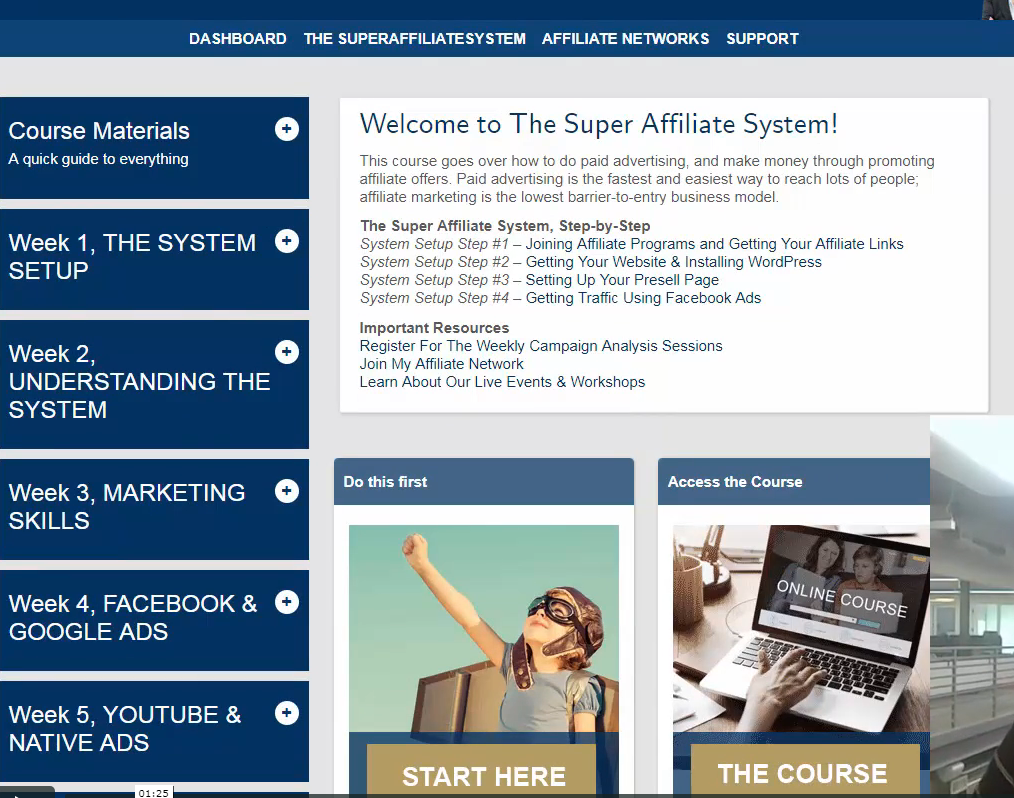1014x798 pixels.
Task: Expand Course Materials with plus icon
Action: pyautogui.click(x=286, y=129)
